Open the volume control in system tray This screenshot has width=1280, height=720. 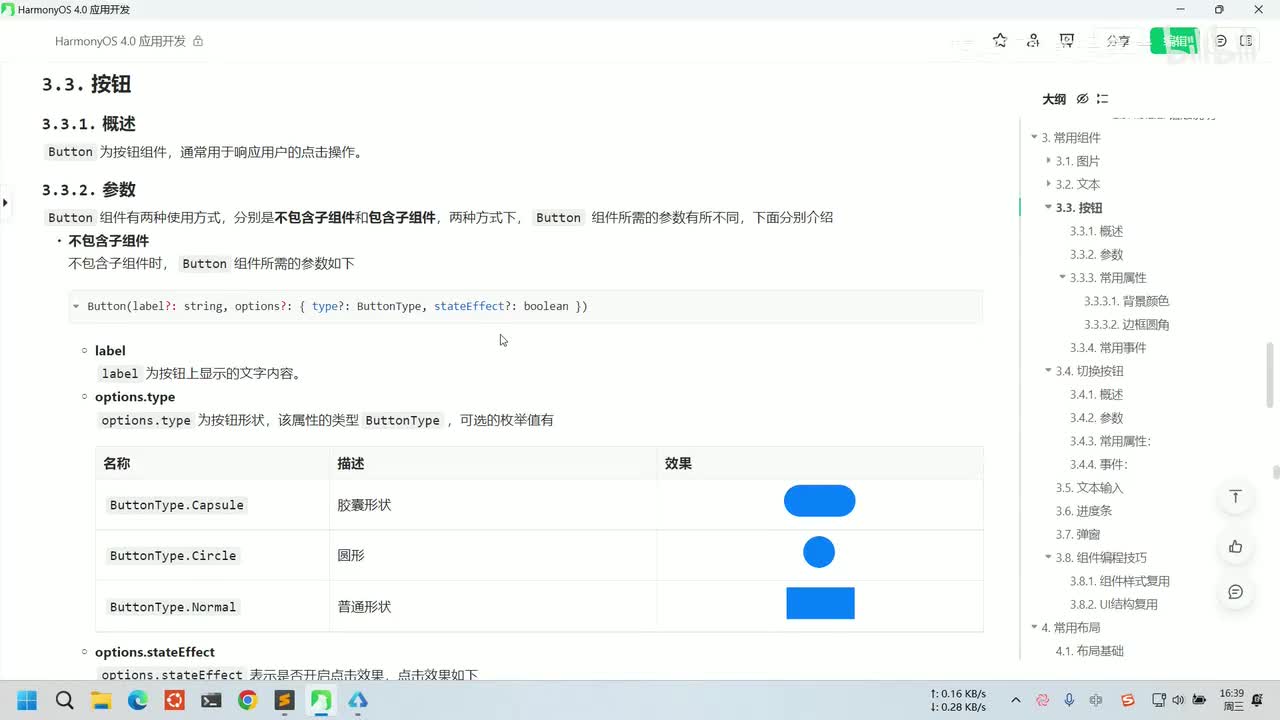1178,700
